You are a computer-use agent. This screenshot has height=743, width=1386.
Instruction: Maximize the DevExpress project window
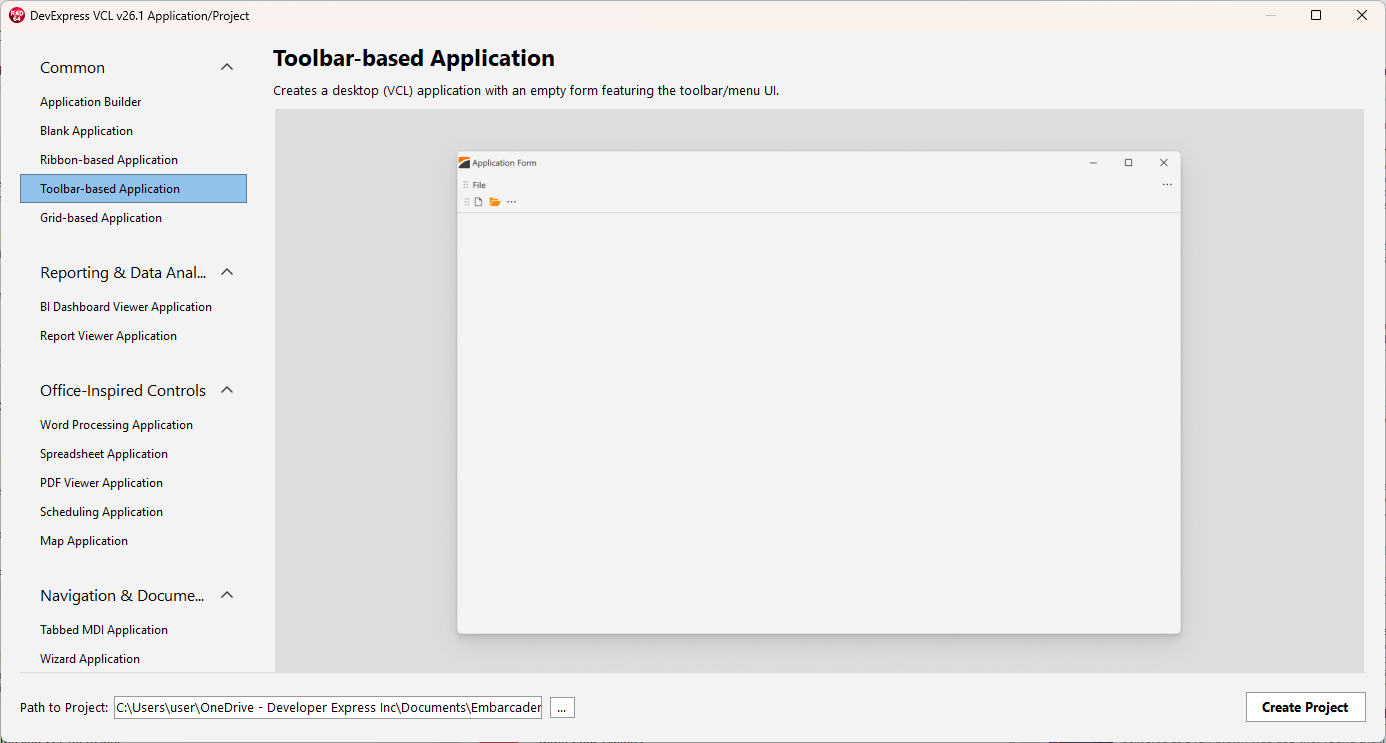1316,15
